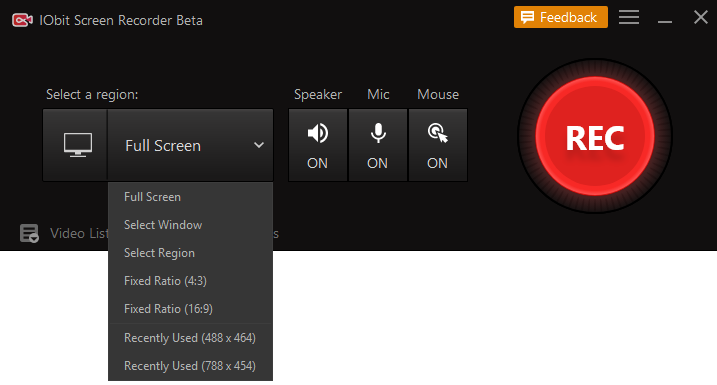Viewport: 717px width, 385px height.
Task: Toggle Speaker audio recording off
Action: click(317, 145)
